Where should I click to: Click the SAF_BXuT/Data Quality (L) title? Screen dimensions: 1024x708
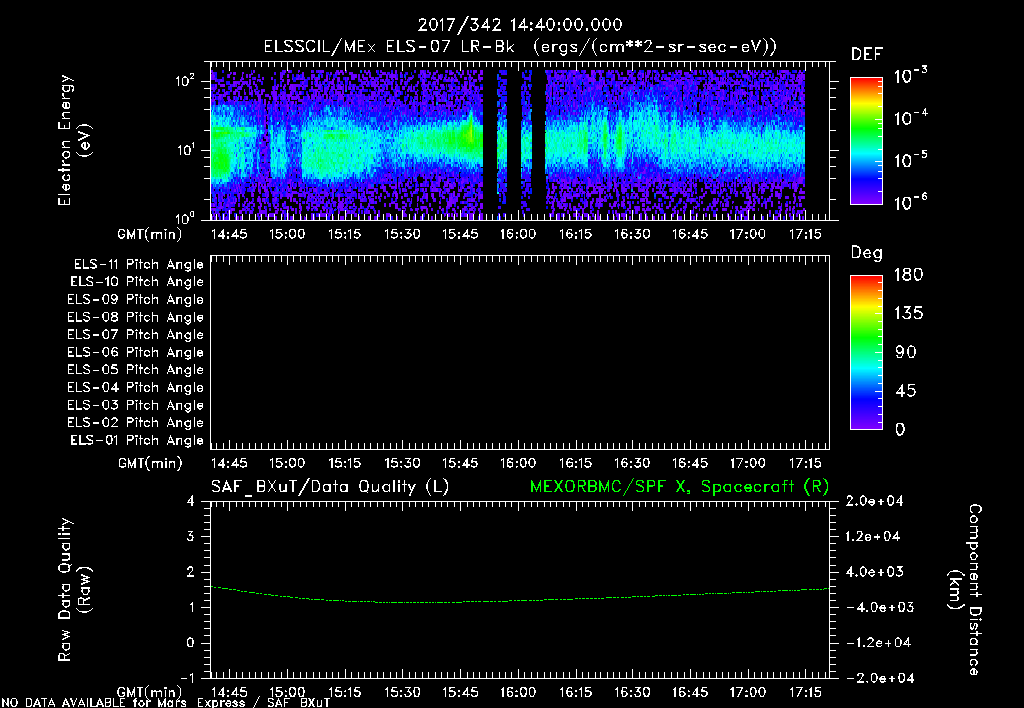(330, 487)
